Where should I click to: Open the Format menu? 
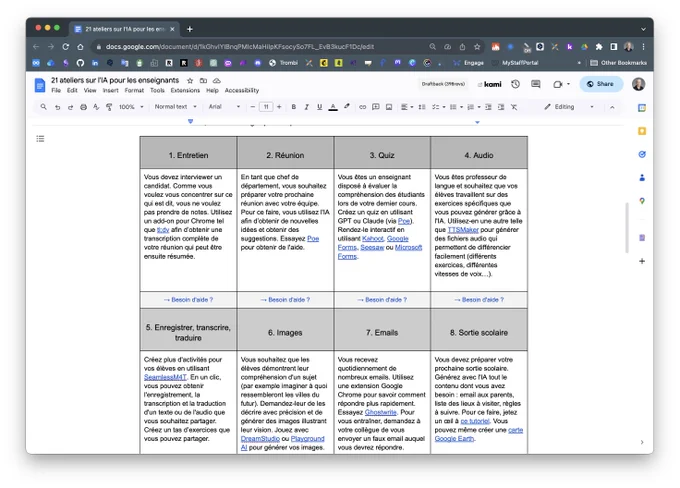click(x=134, y=90)
